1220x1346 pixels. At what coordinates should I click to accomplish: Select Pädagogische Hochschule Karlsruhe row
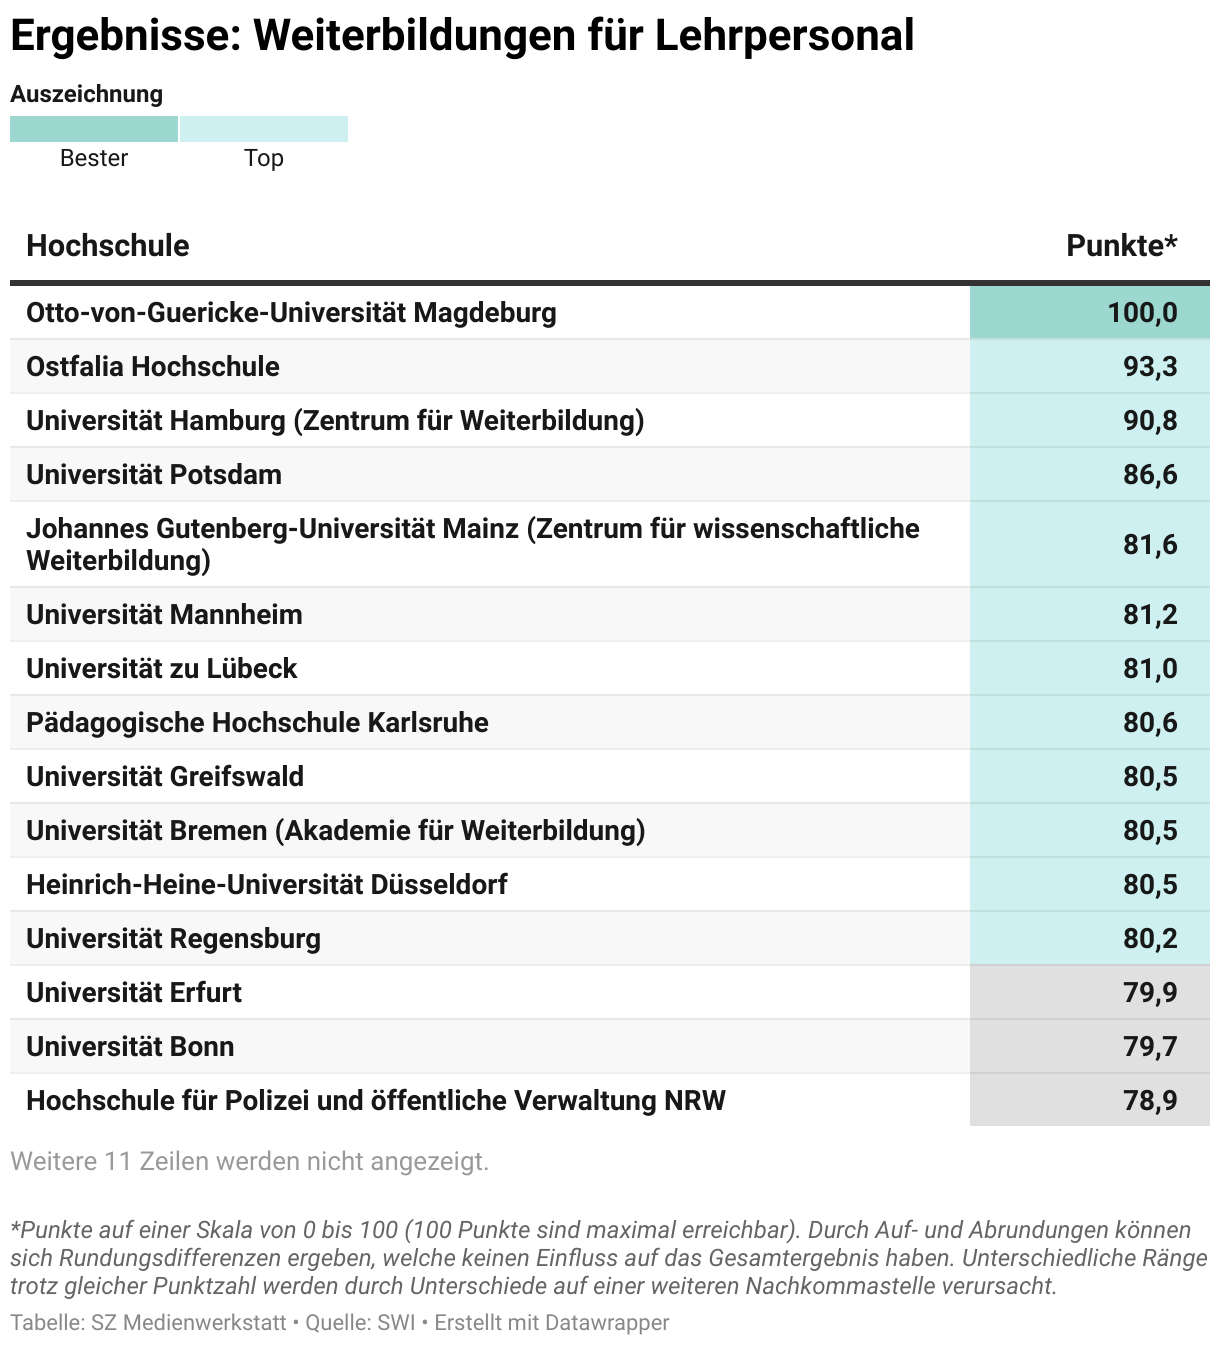click(610, 722)
